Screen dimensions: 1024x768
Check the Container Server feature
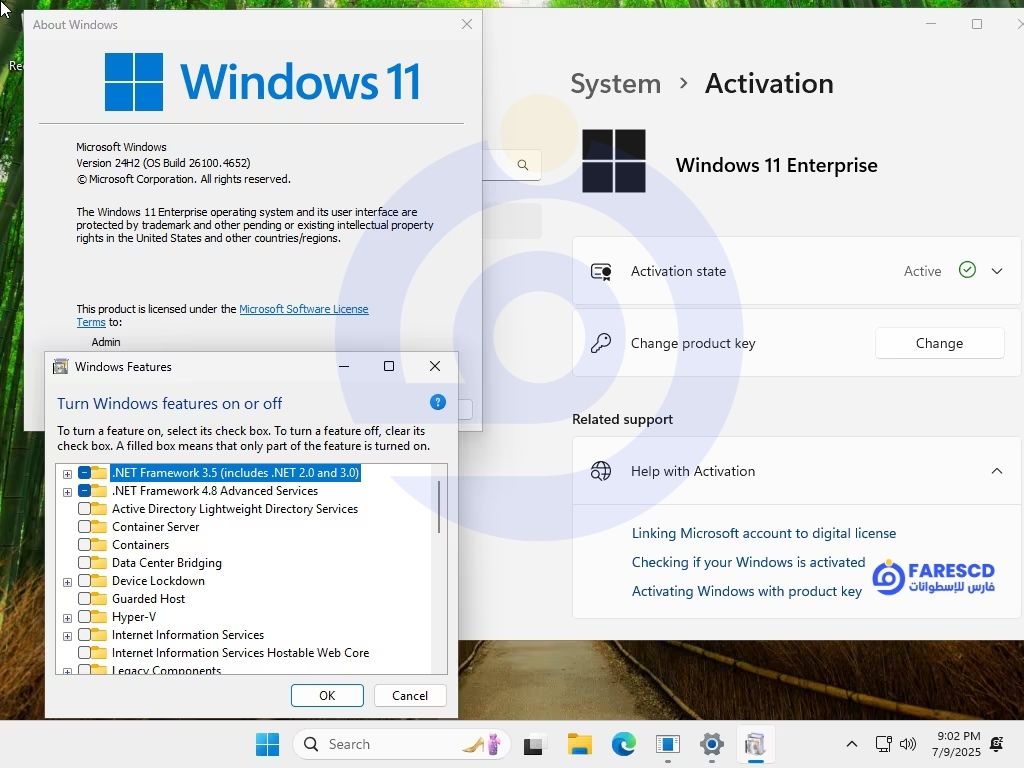pos(84,526)
